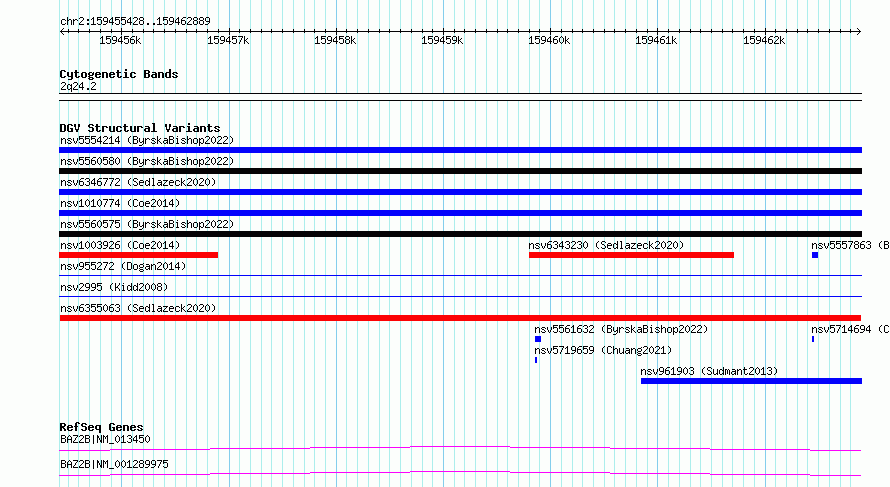Select the small blue mark under nsv5557863
Image resolution: width=890 pixels, height=487 pixels.
tap(815, 255)
